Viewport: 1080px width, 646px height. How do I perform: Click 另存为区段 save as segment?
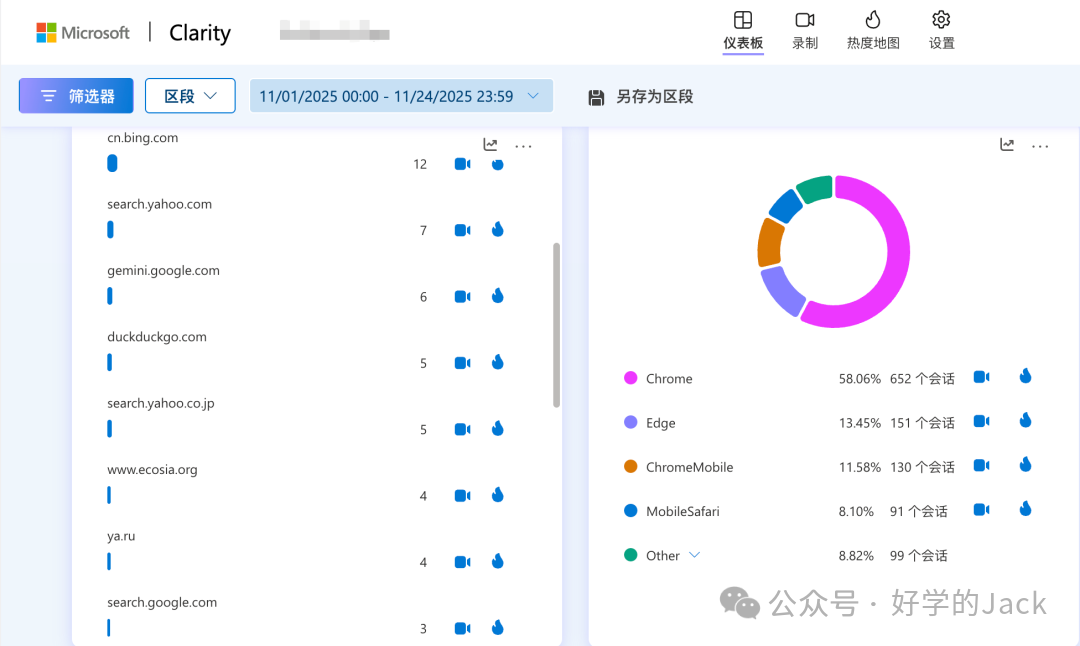click(x=641, y=96)
